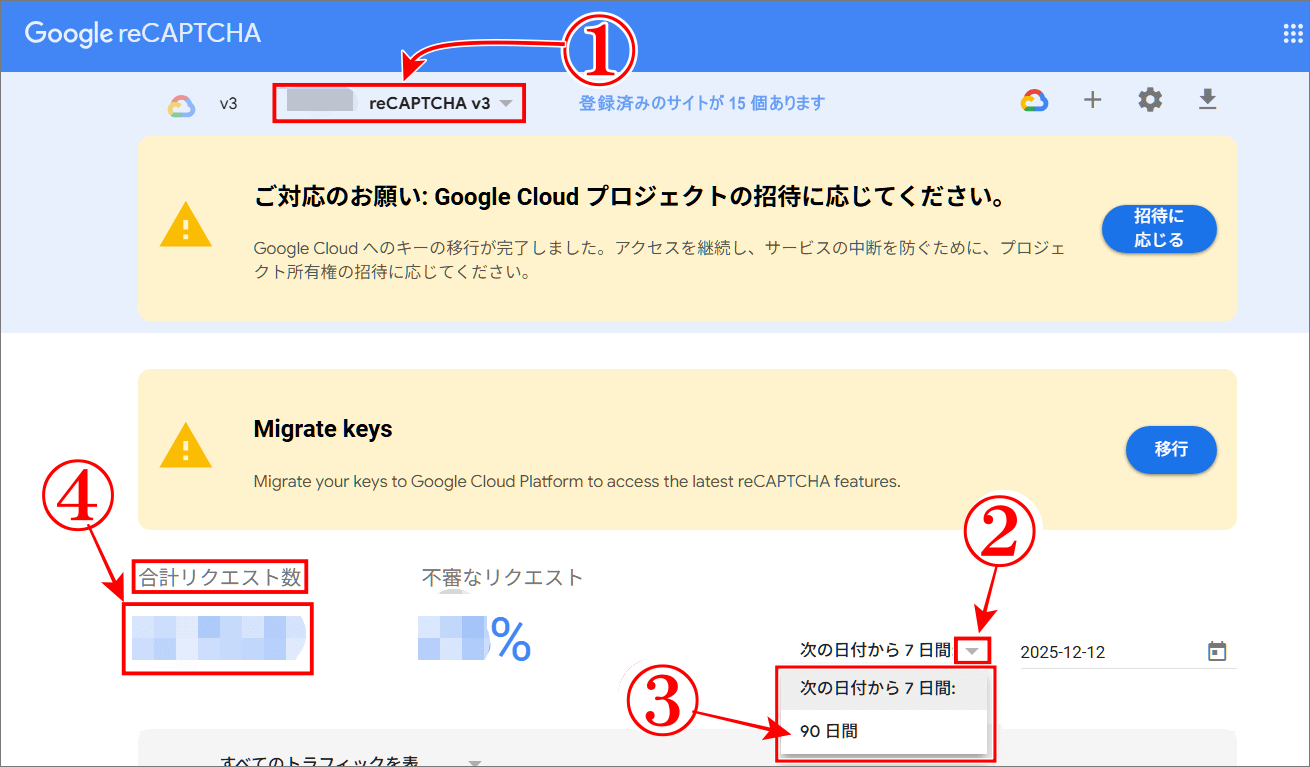Click the warning triangle on the invitation banner
This screenshot has width=1310, height=767.
pos(186,228)
